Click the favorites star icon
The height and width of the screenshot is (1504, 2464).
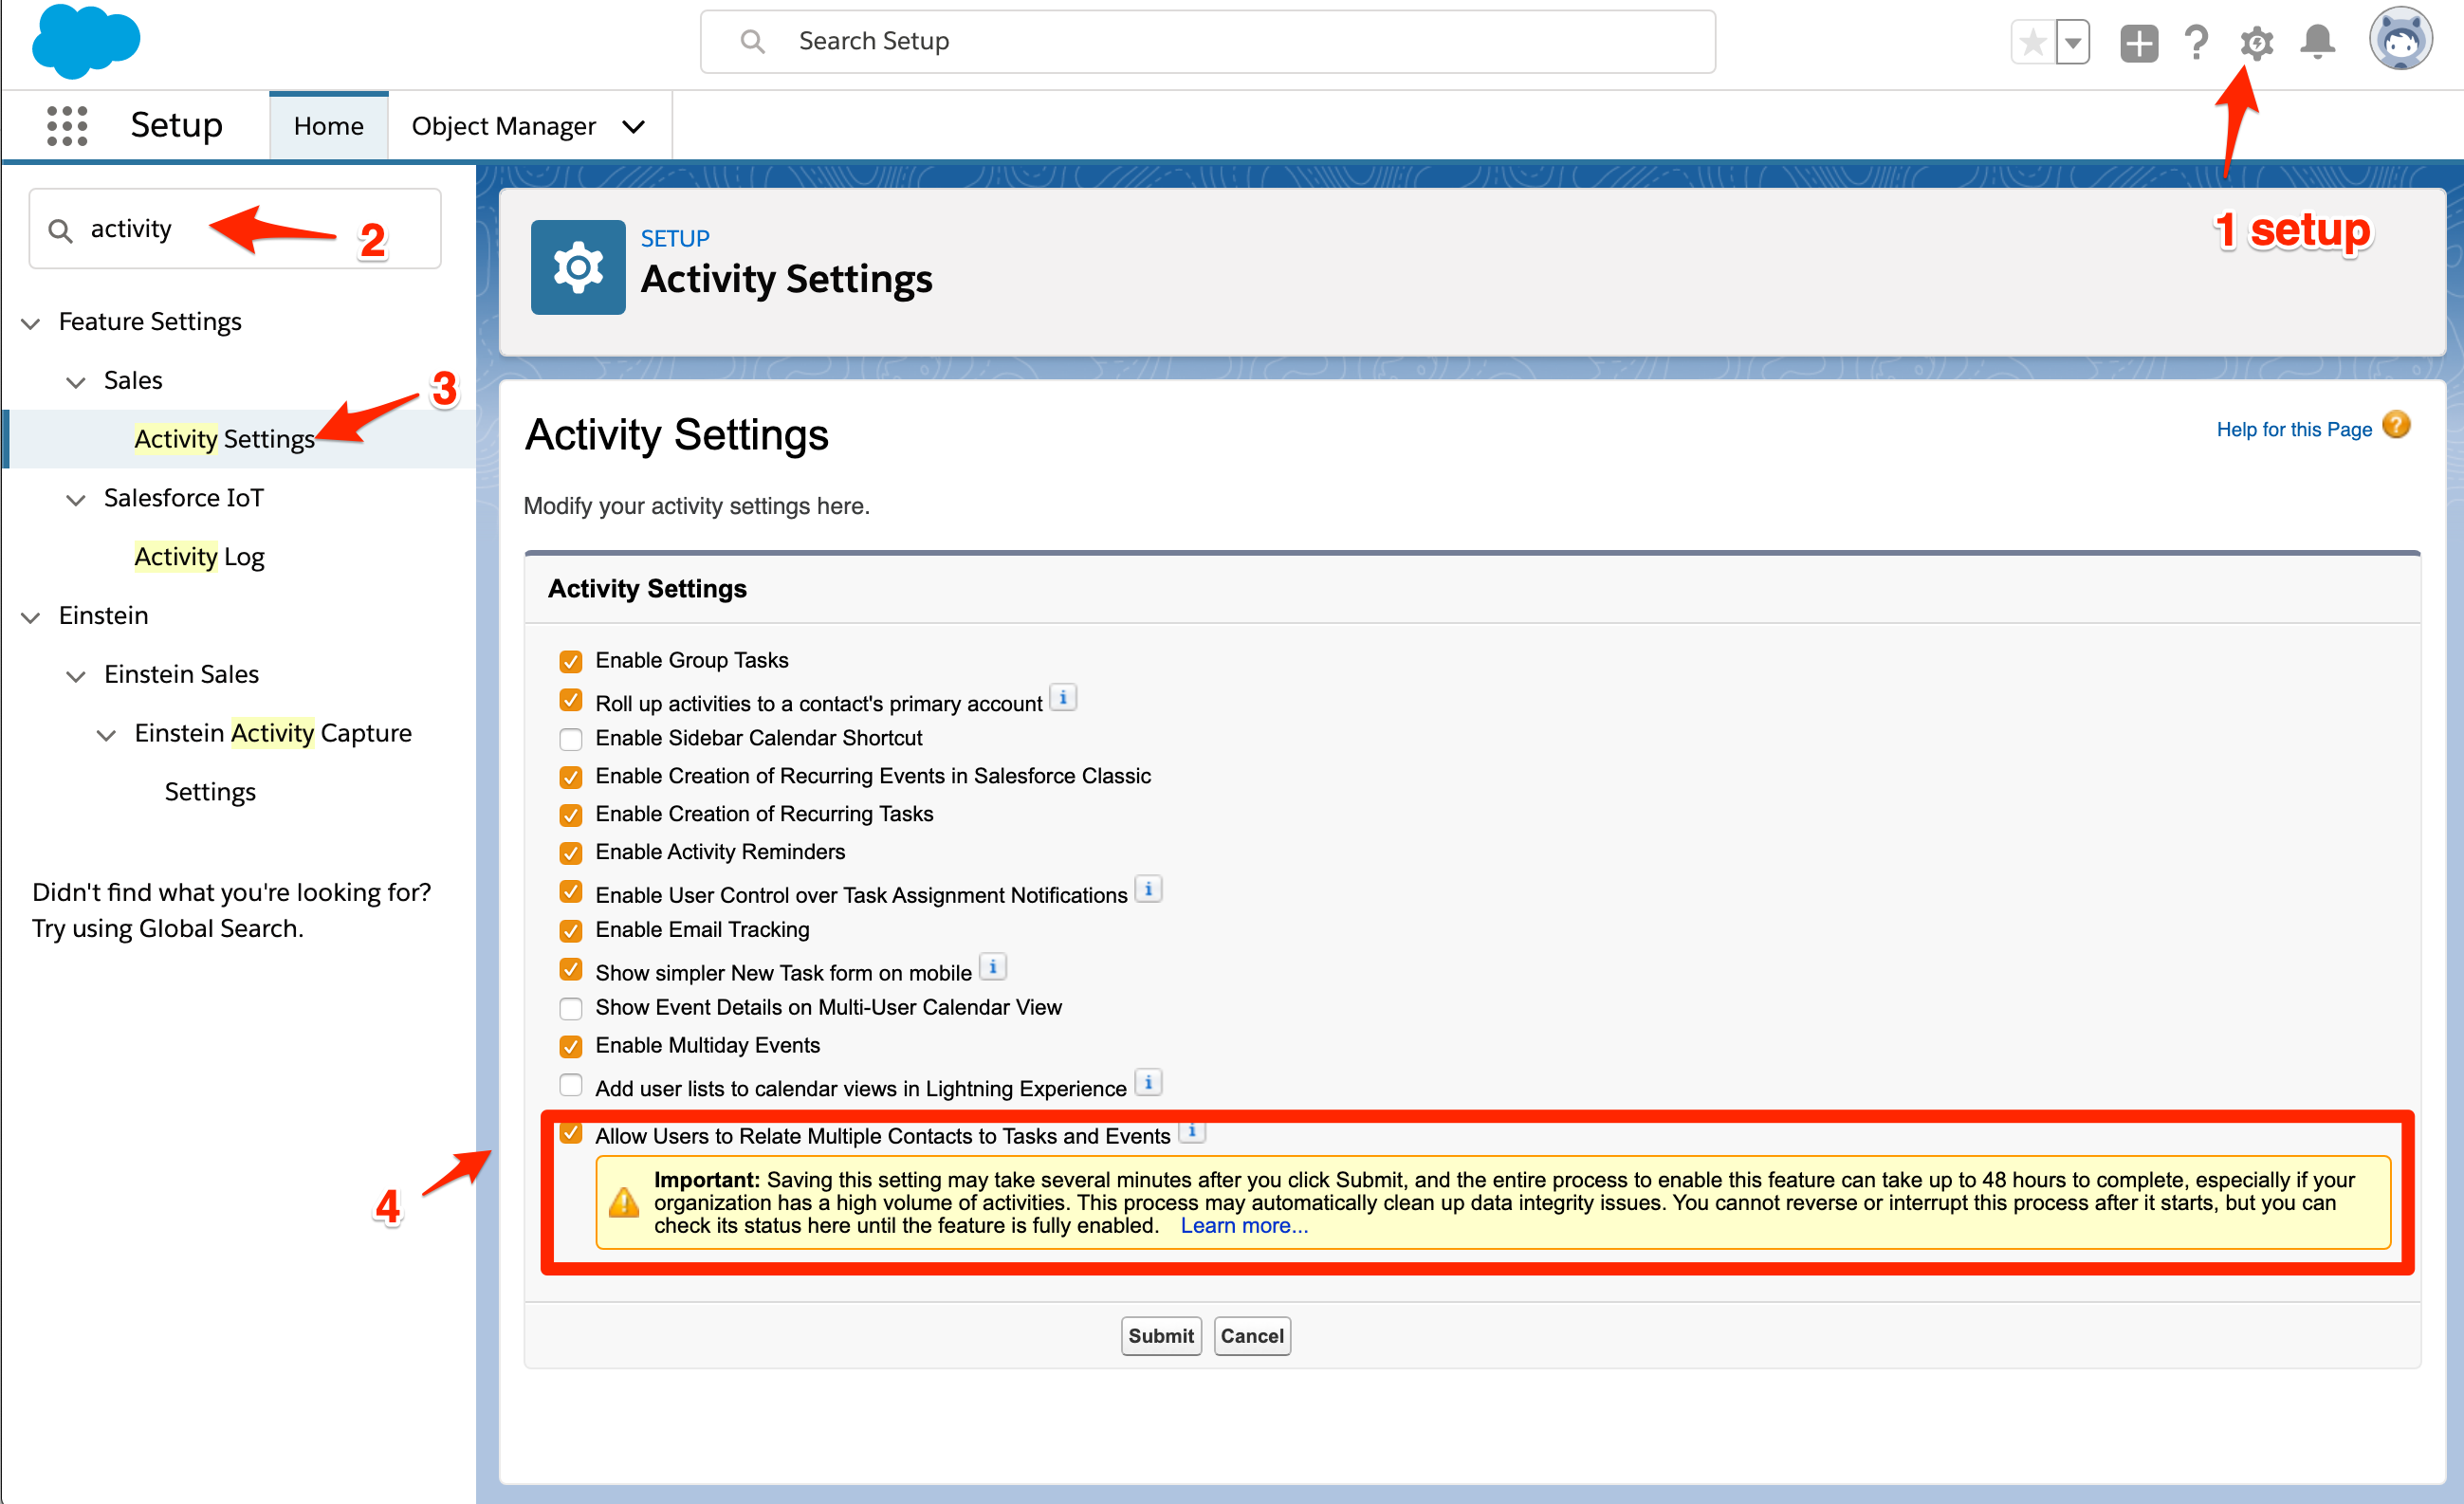[2032, 42]
